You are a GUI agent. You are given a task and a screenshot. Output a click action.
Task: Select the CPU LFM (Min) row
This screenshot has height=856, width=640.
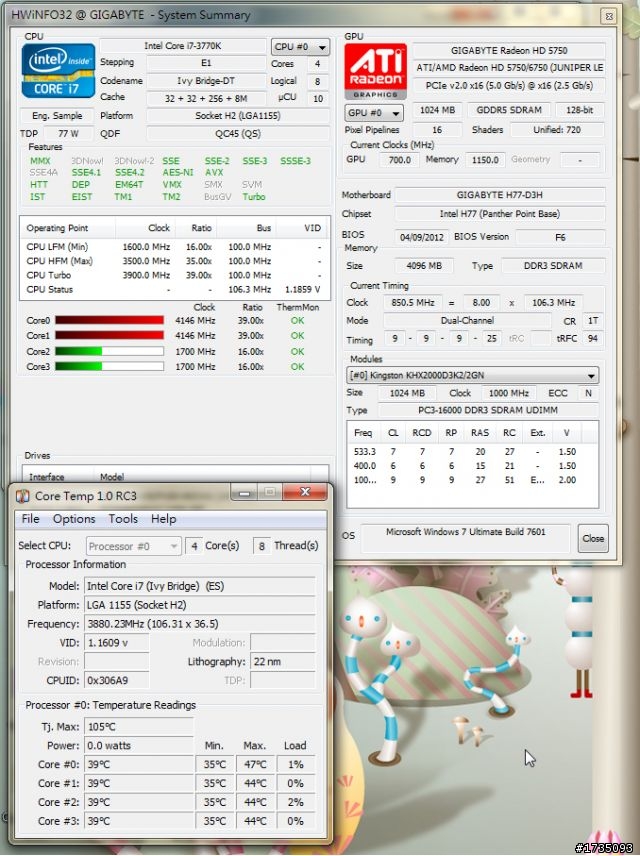tap(174, 247)
